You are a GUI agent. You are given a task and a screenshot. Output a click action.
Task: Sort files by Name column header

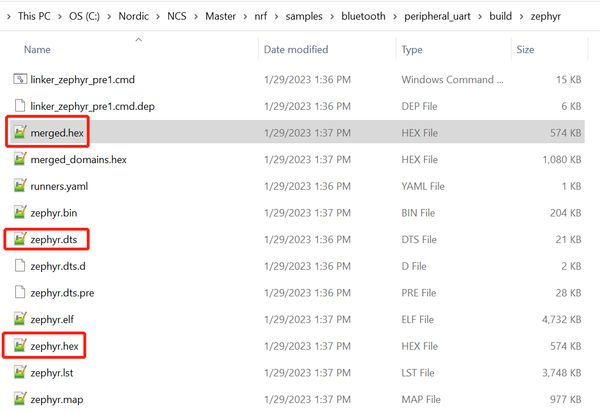click(37, 49)
